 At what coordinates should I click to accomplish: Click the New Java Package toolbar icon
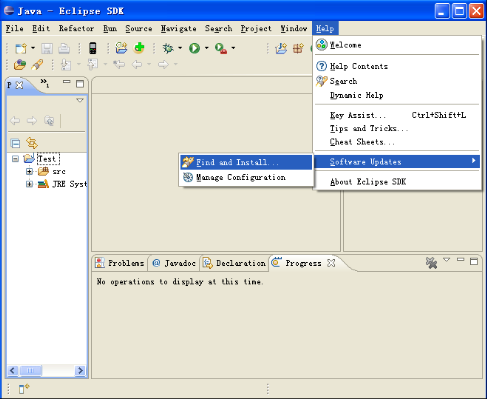coord(121,48)
